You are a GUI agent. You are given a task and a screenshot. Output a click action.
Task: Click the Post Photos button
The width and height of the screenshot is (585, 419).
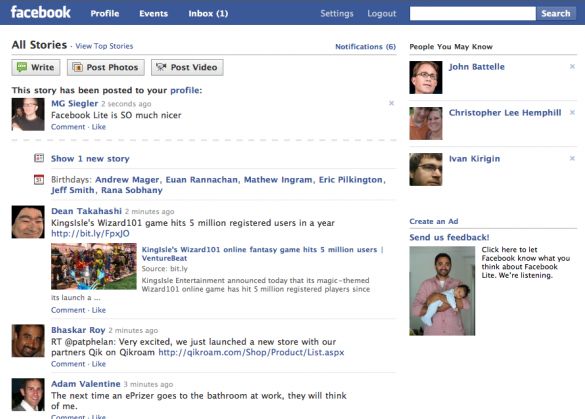point(106,67)
